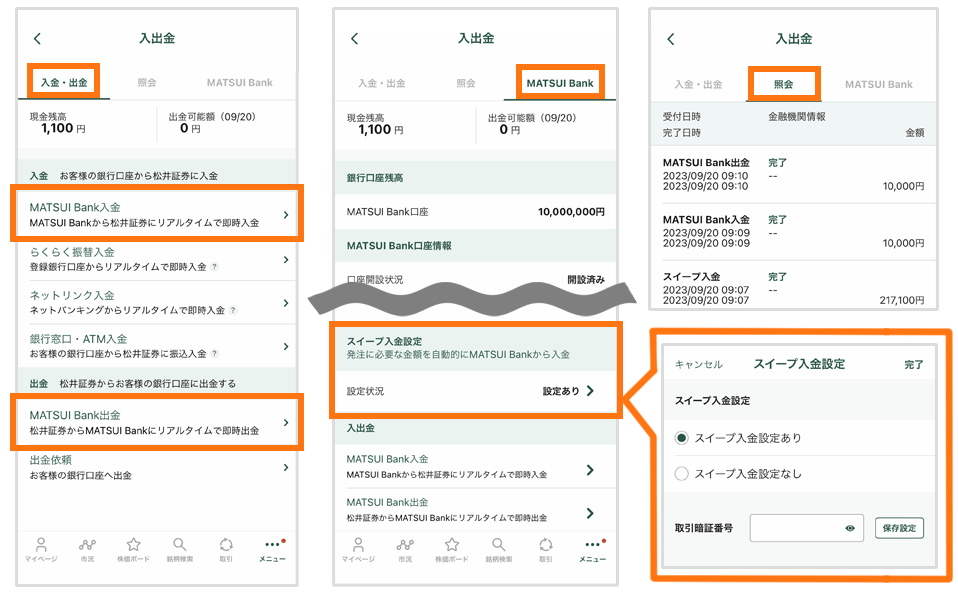
Task: Open MATSUI Bank入金 row chevron in left panel
Action: point(286,214)
